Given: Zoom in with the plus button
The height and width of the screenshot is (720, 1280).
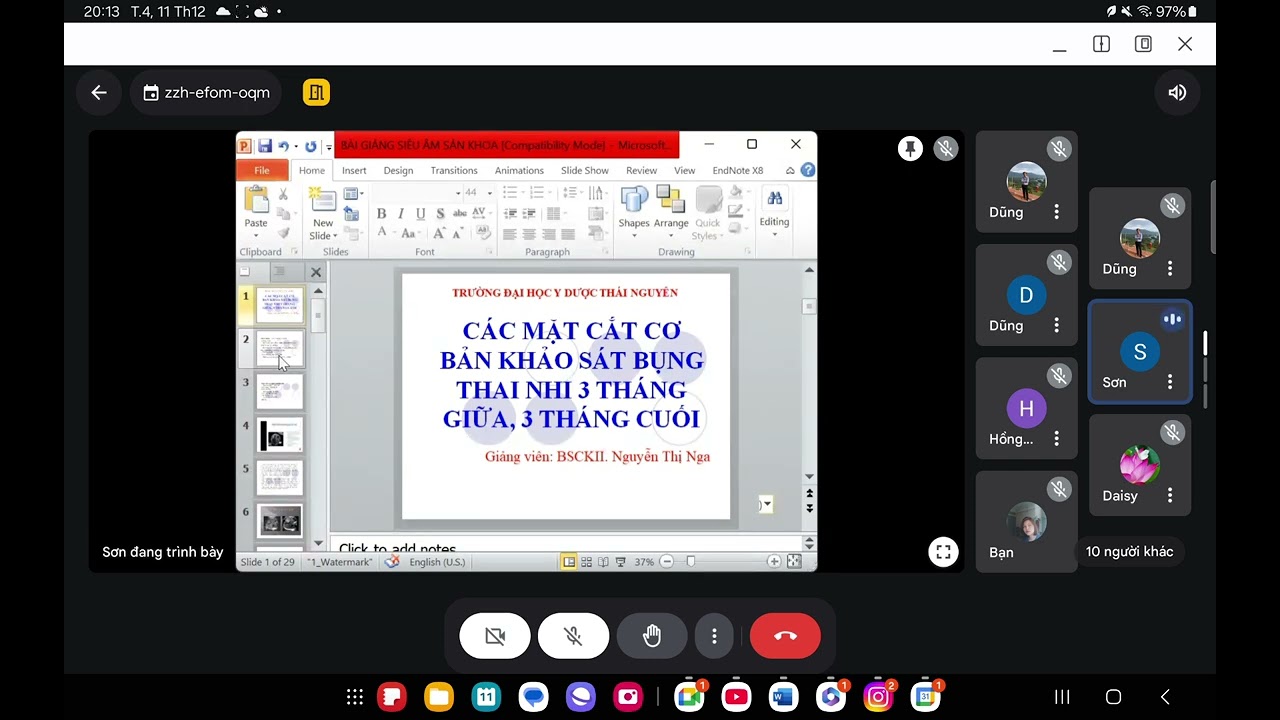Looking at the screenshot, I should point(774,562).
